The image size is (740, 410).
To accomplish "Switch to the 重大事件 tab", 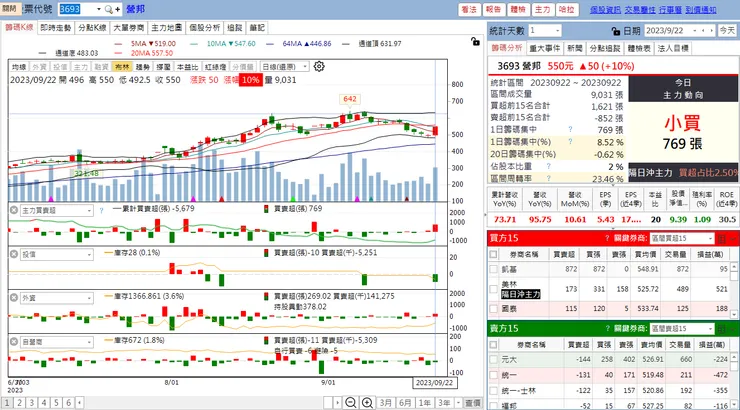I will [x=544, y=48].
